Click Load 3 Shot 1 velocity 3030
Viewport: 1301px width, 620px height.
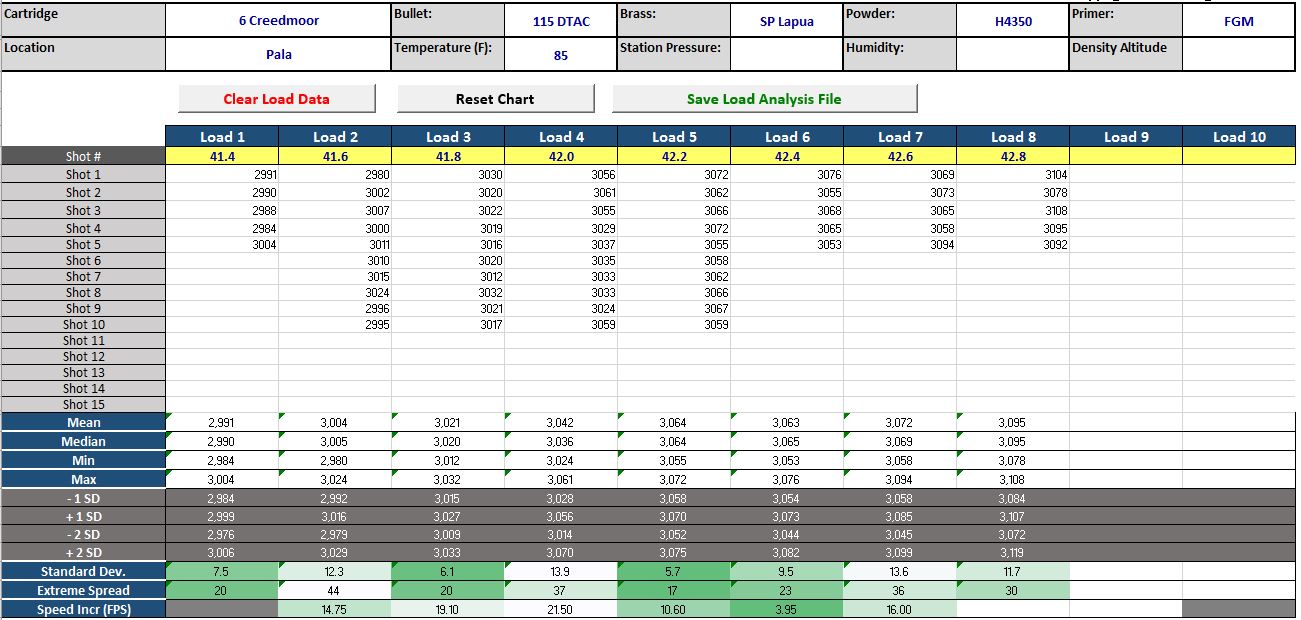click(x=448, y=175)
